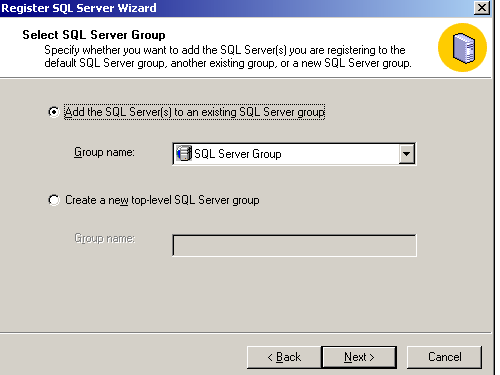Viewport: 500px width, 375px height.
Task: Open the SQL Server Group combo box
Action: [x=294, y=154]
